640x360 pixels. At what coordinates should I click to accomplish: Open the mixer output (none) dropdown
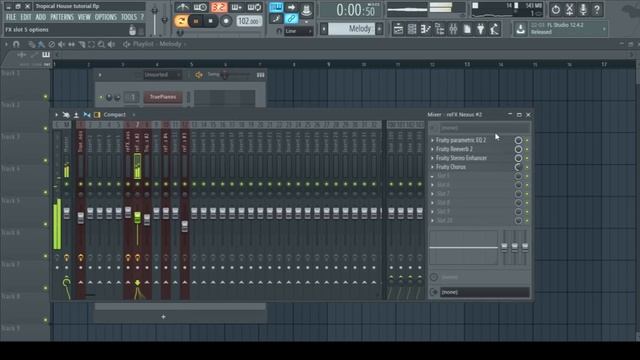(484, 292)
